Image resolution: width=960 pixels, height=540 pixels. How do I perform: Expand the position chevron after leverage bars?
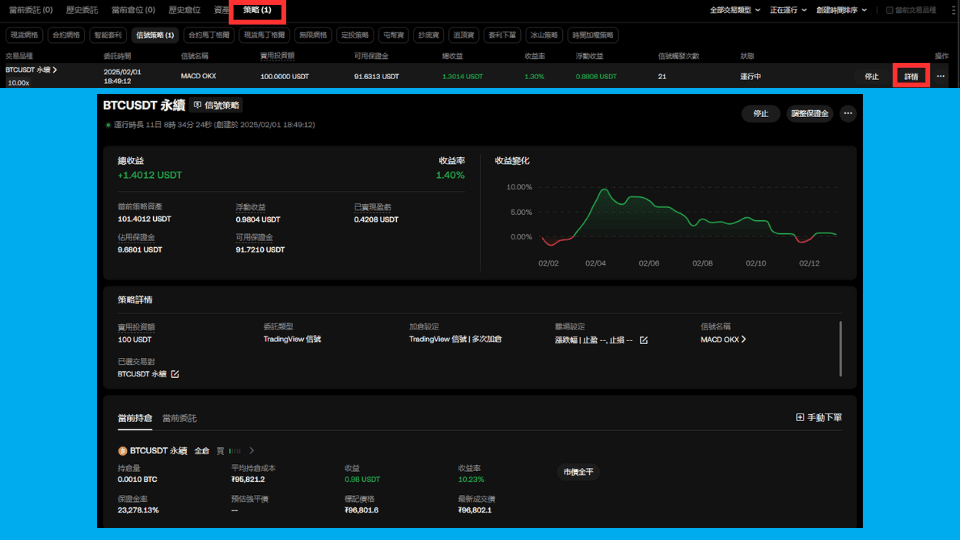[252, 451]
